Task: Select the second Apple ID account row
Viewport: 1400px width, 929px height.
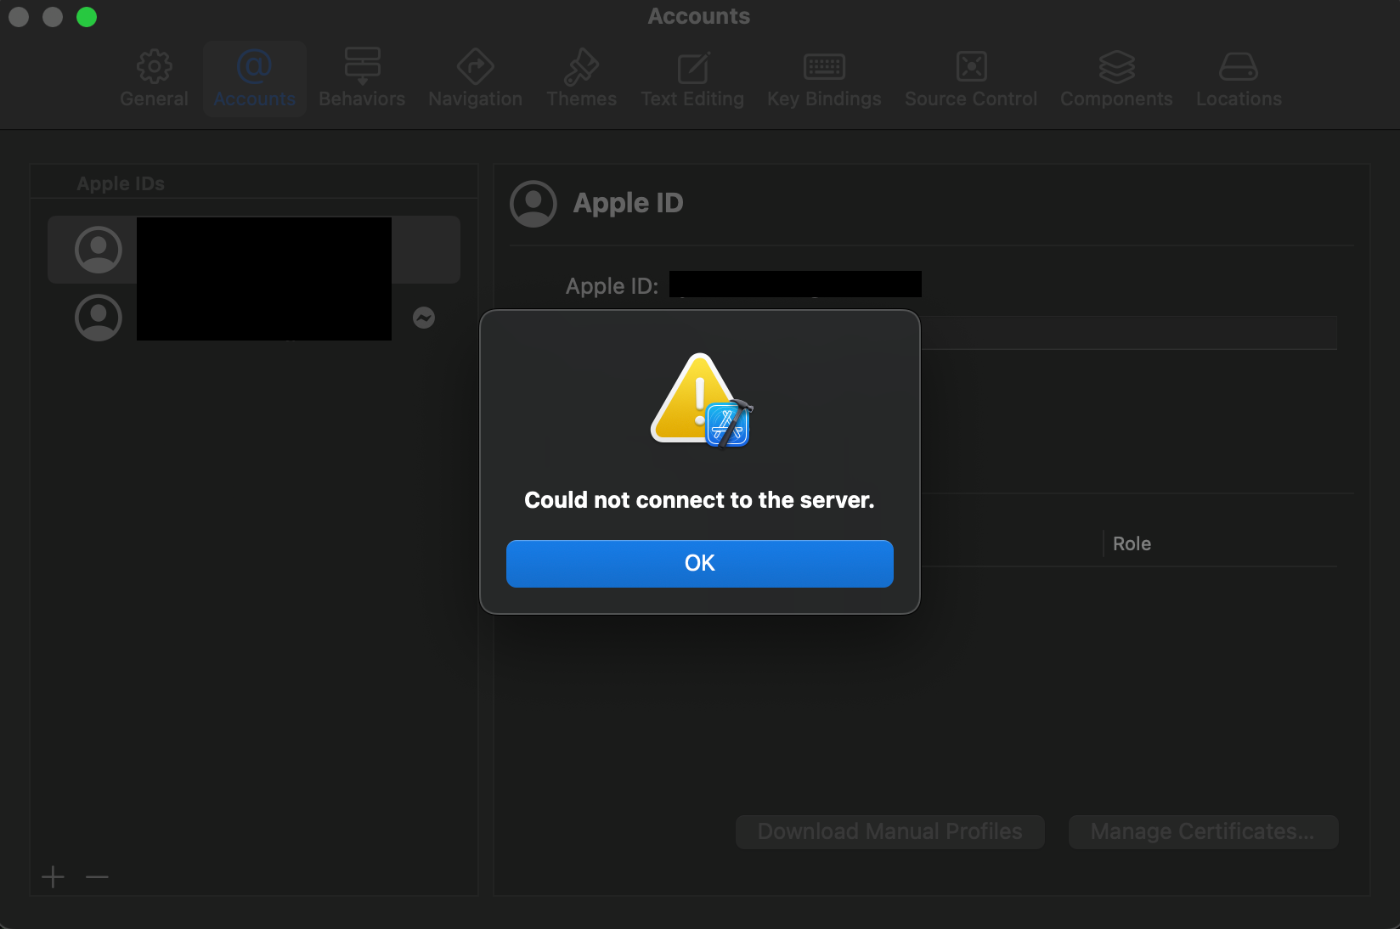Action: (254, 318)
